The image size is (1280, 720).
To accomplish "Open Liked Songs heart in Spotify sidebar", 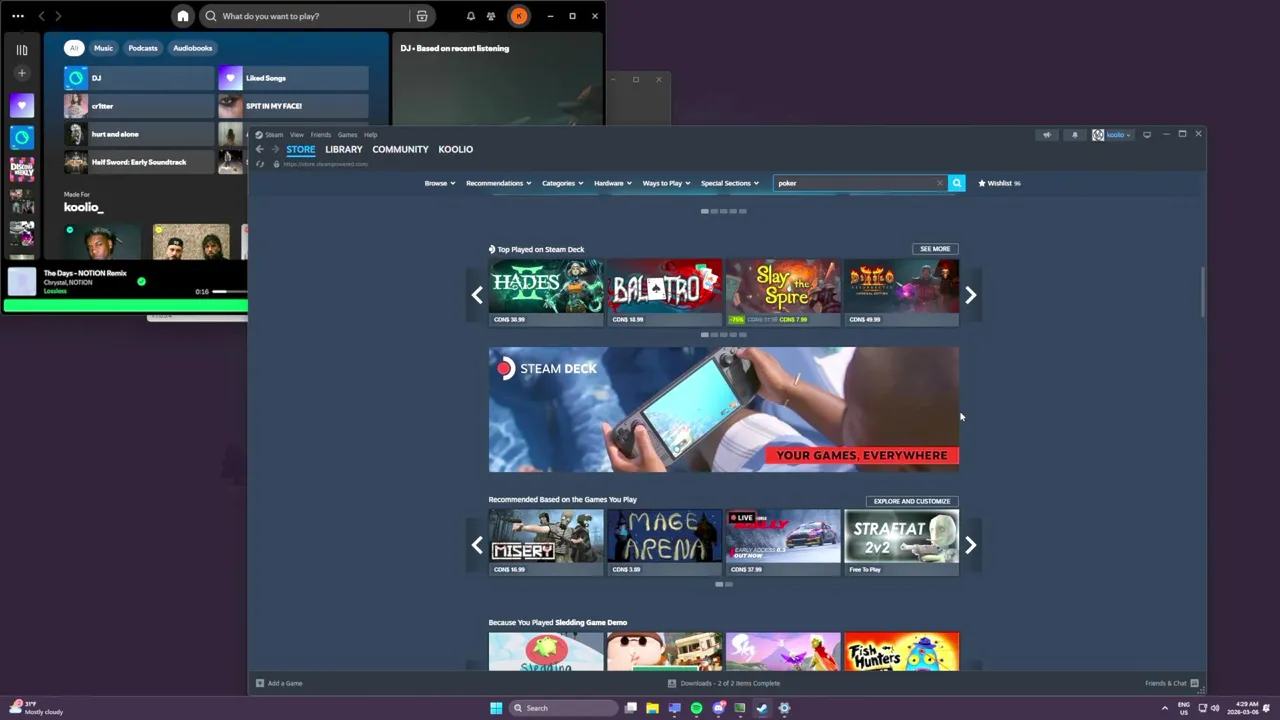I will coord(22,105).
